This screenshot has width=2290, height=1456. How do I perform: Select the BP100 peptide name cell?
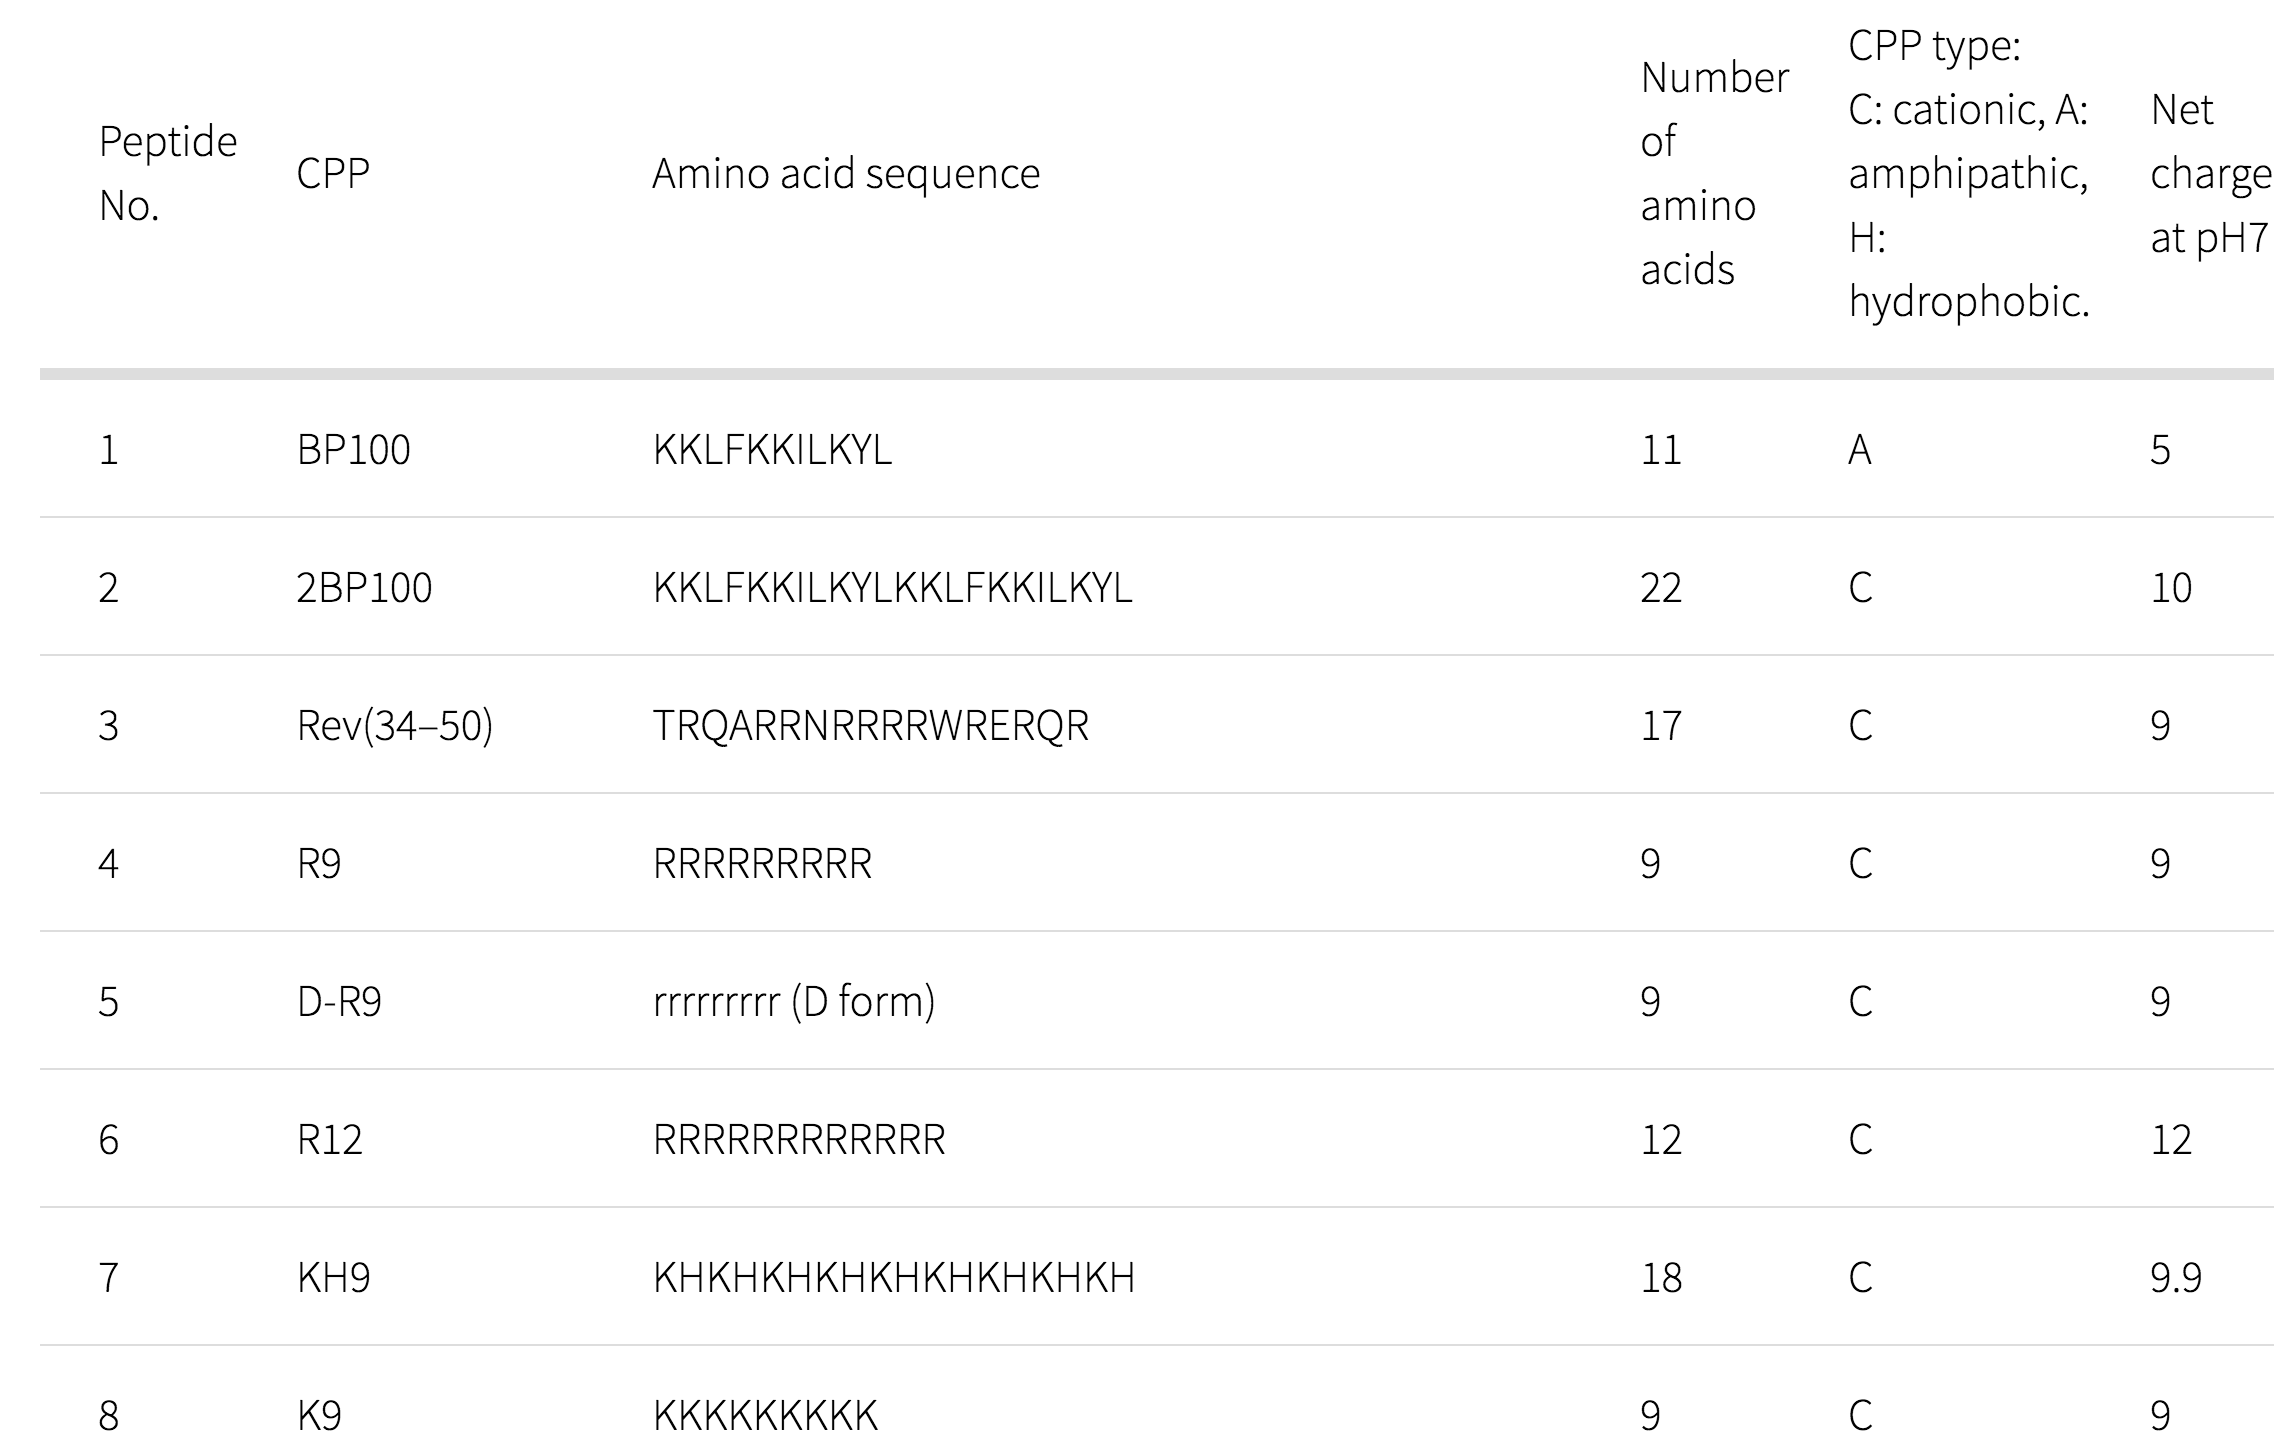pyautogui.click(x=353, y=450)
